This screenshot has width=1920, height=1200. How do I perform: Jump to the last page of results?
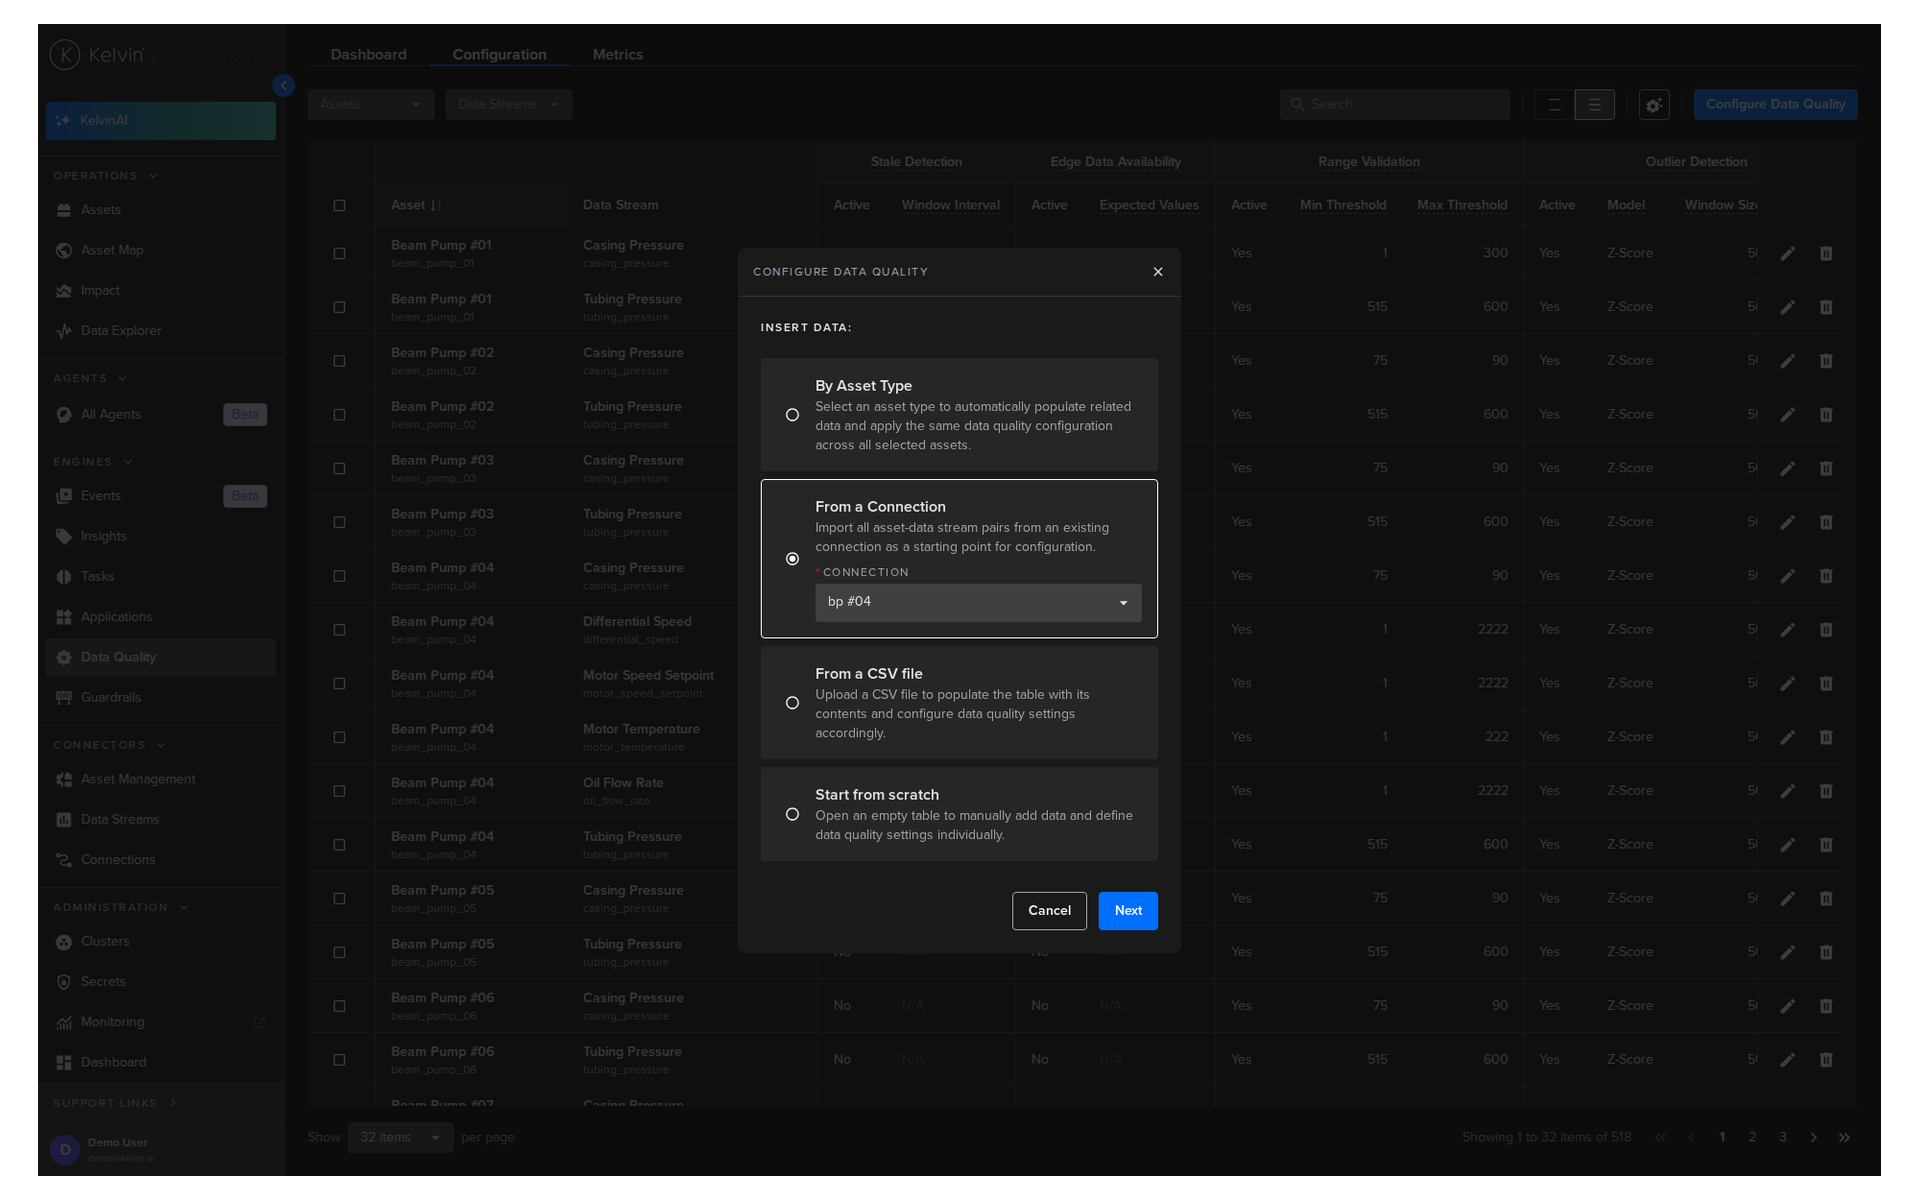[1844, 1138]
